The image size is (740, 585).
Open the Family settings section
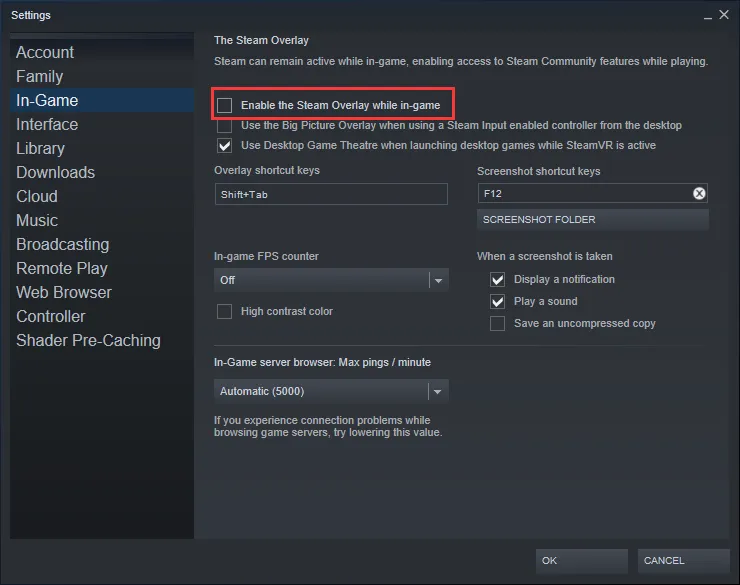[101, 76]
